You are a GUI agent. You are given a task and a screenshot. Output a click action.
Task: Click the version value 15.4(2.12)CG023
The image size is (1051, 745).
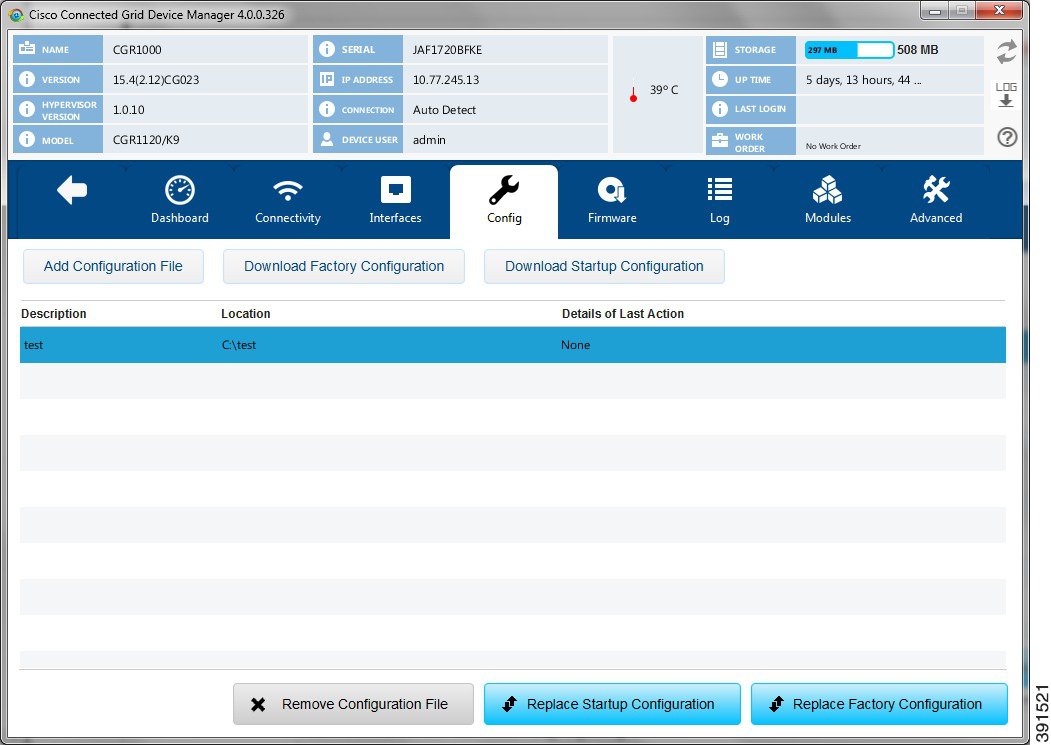(156, 80)
